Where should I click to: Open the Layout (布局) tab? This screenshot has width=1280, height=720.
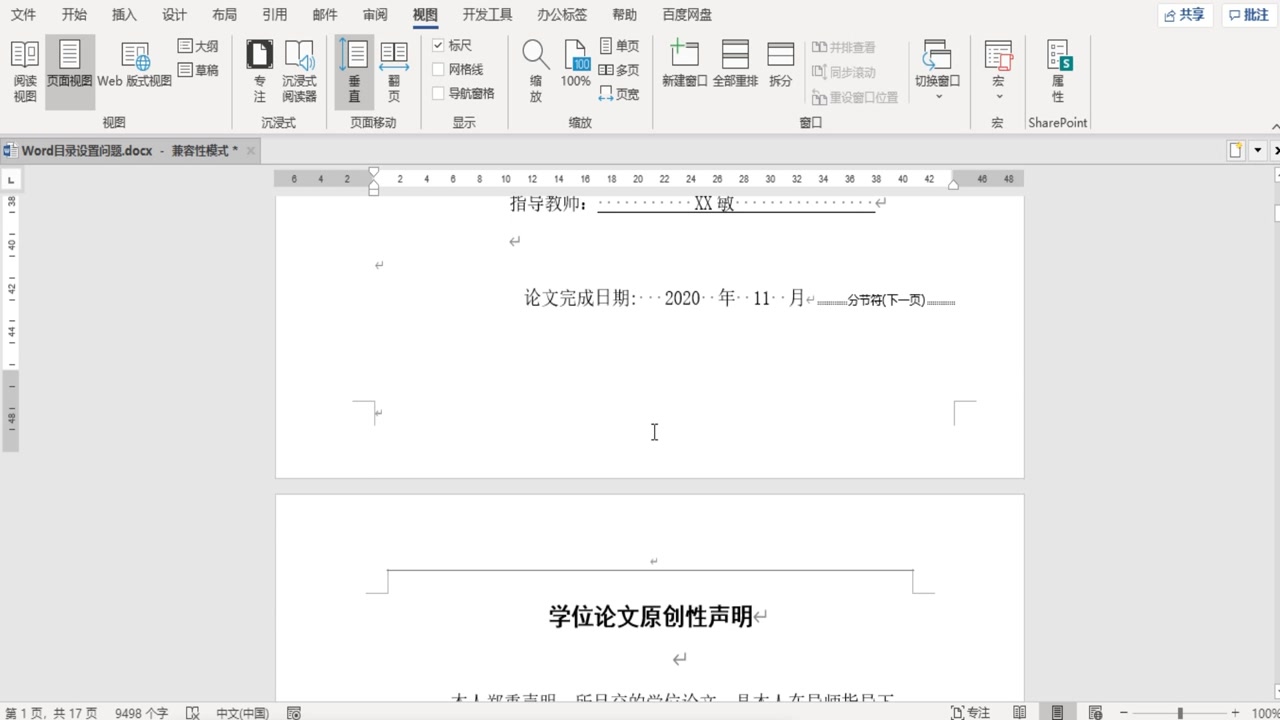[x=224, y=15]
